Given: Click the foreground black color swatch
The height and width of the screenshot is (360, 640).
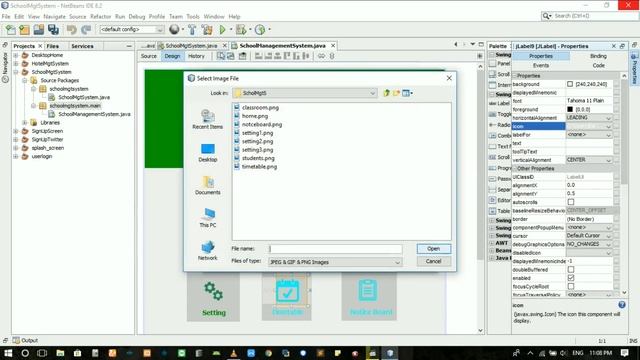Looking at the screenshot, I should click(x=570, y=109).
